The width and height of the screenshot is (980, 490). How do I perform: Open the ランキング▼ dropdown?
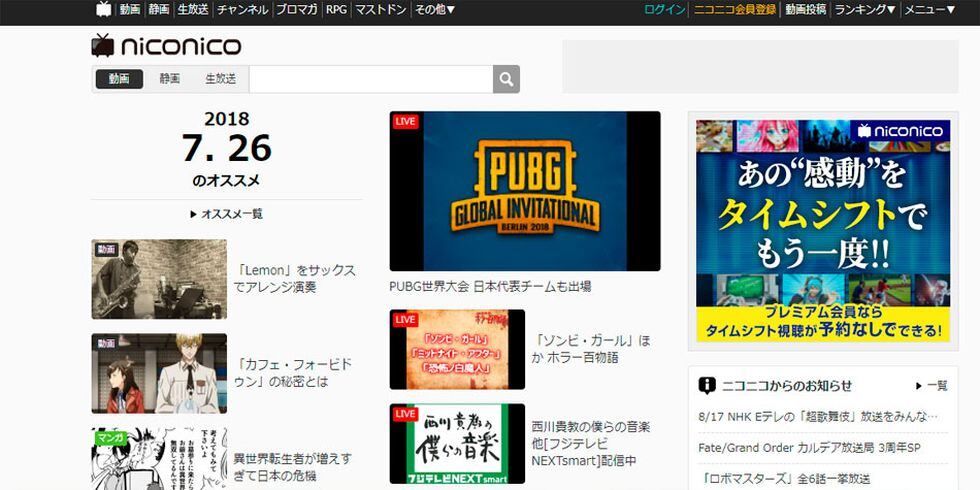(865, 10)
